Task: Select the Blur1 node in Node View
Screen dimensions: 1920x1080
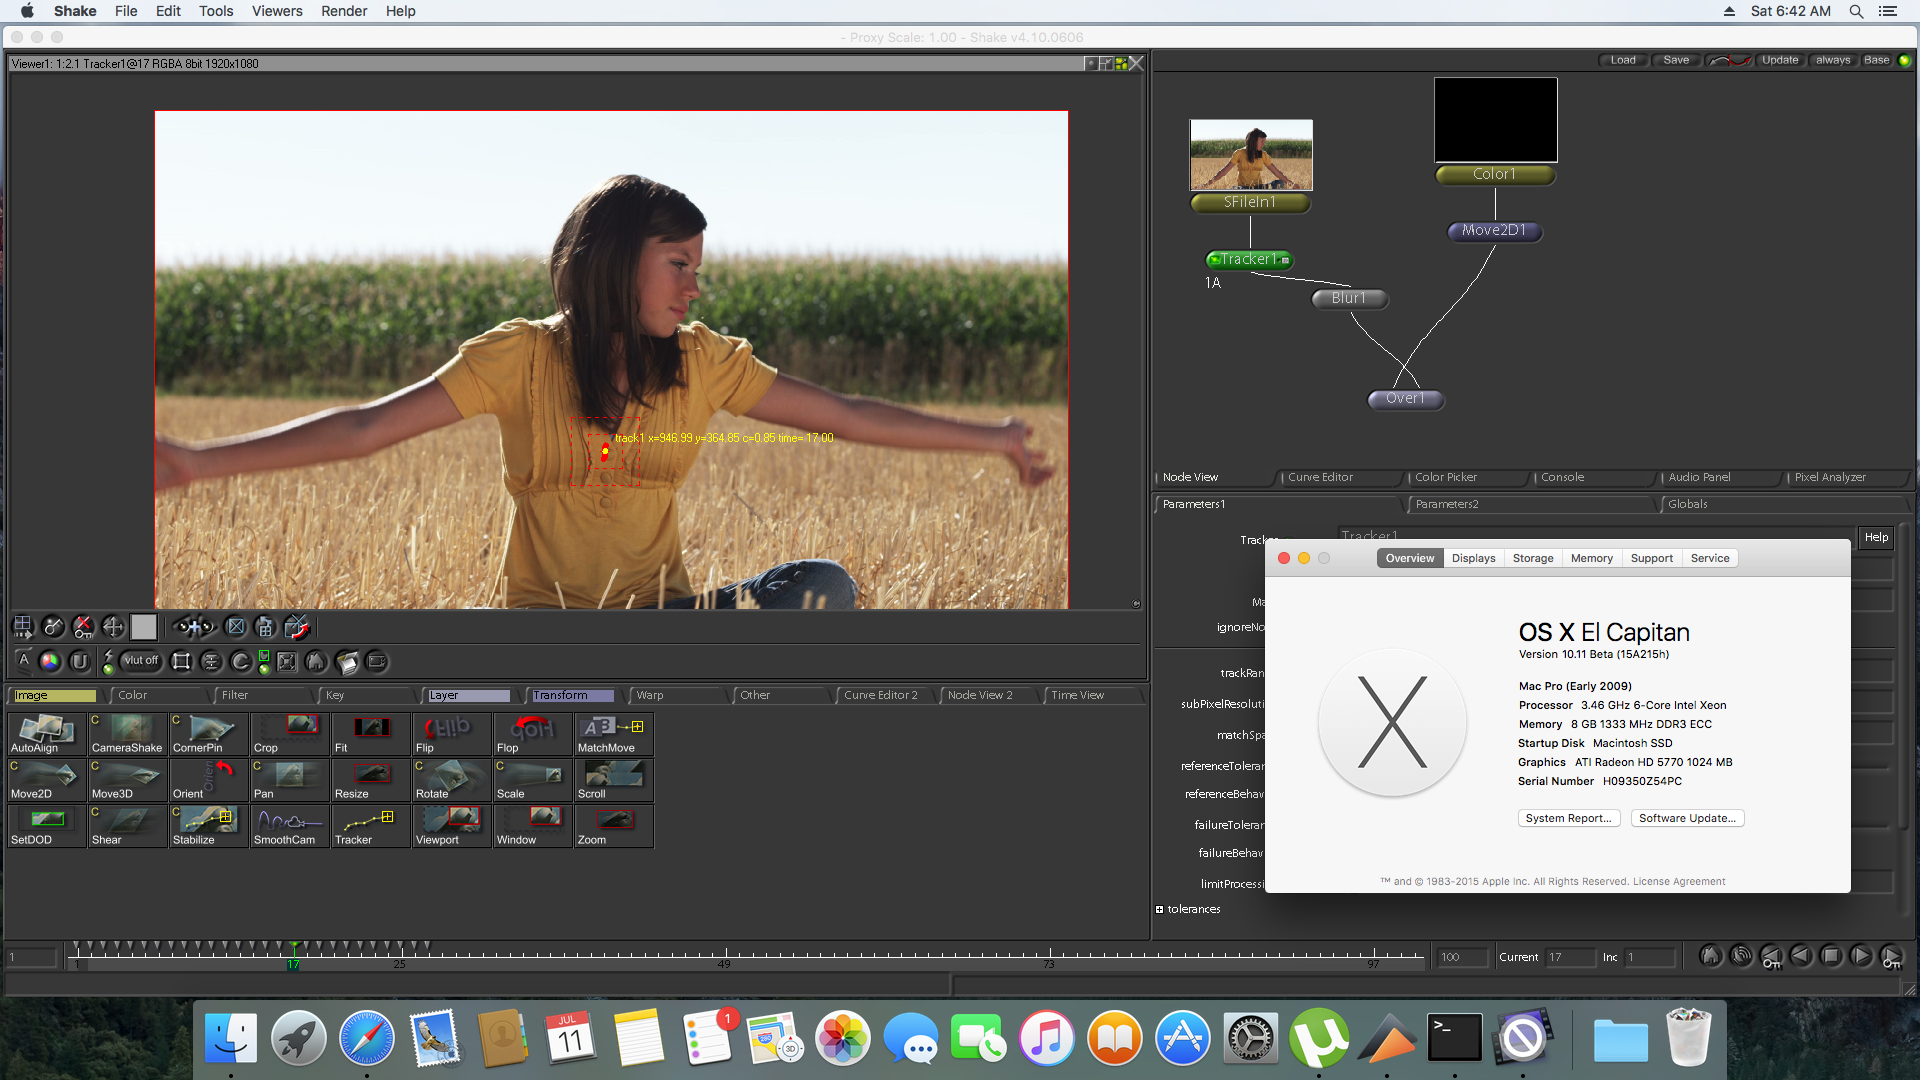Action: click(1349, 298)
